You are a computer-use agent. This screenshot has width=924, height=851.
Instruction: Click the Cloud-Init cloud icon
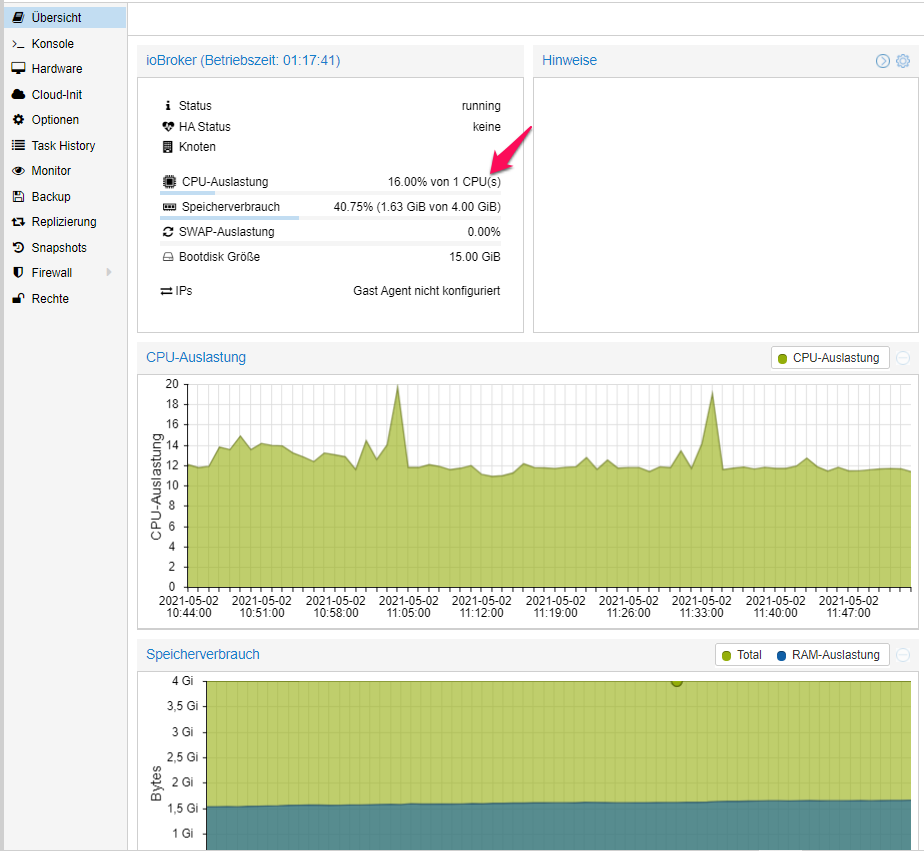19,94
